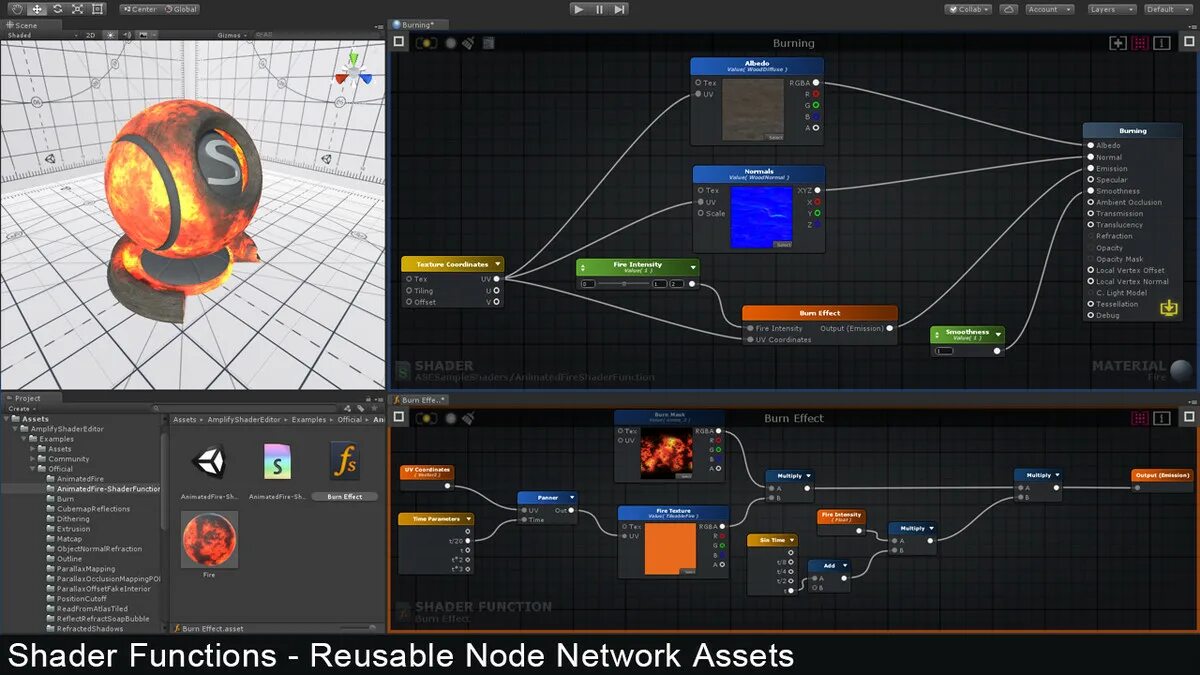Expand the Official examples folder
Screen dimensions: 1200x675
[x=33, y=468]
